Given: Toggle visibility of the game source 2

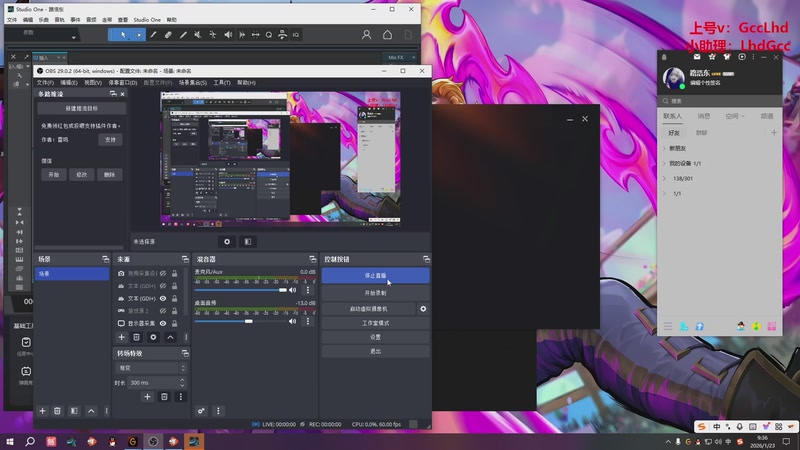Looking at the screenshot, I should (x=163, y=311).
